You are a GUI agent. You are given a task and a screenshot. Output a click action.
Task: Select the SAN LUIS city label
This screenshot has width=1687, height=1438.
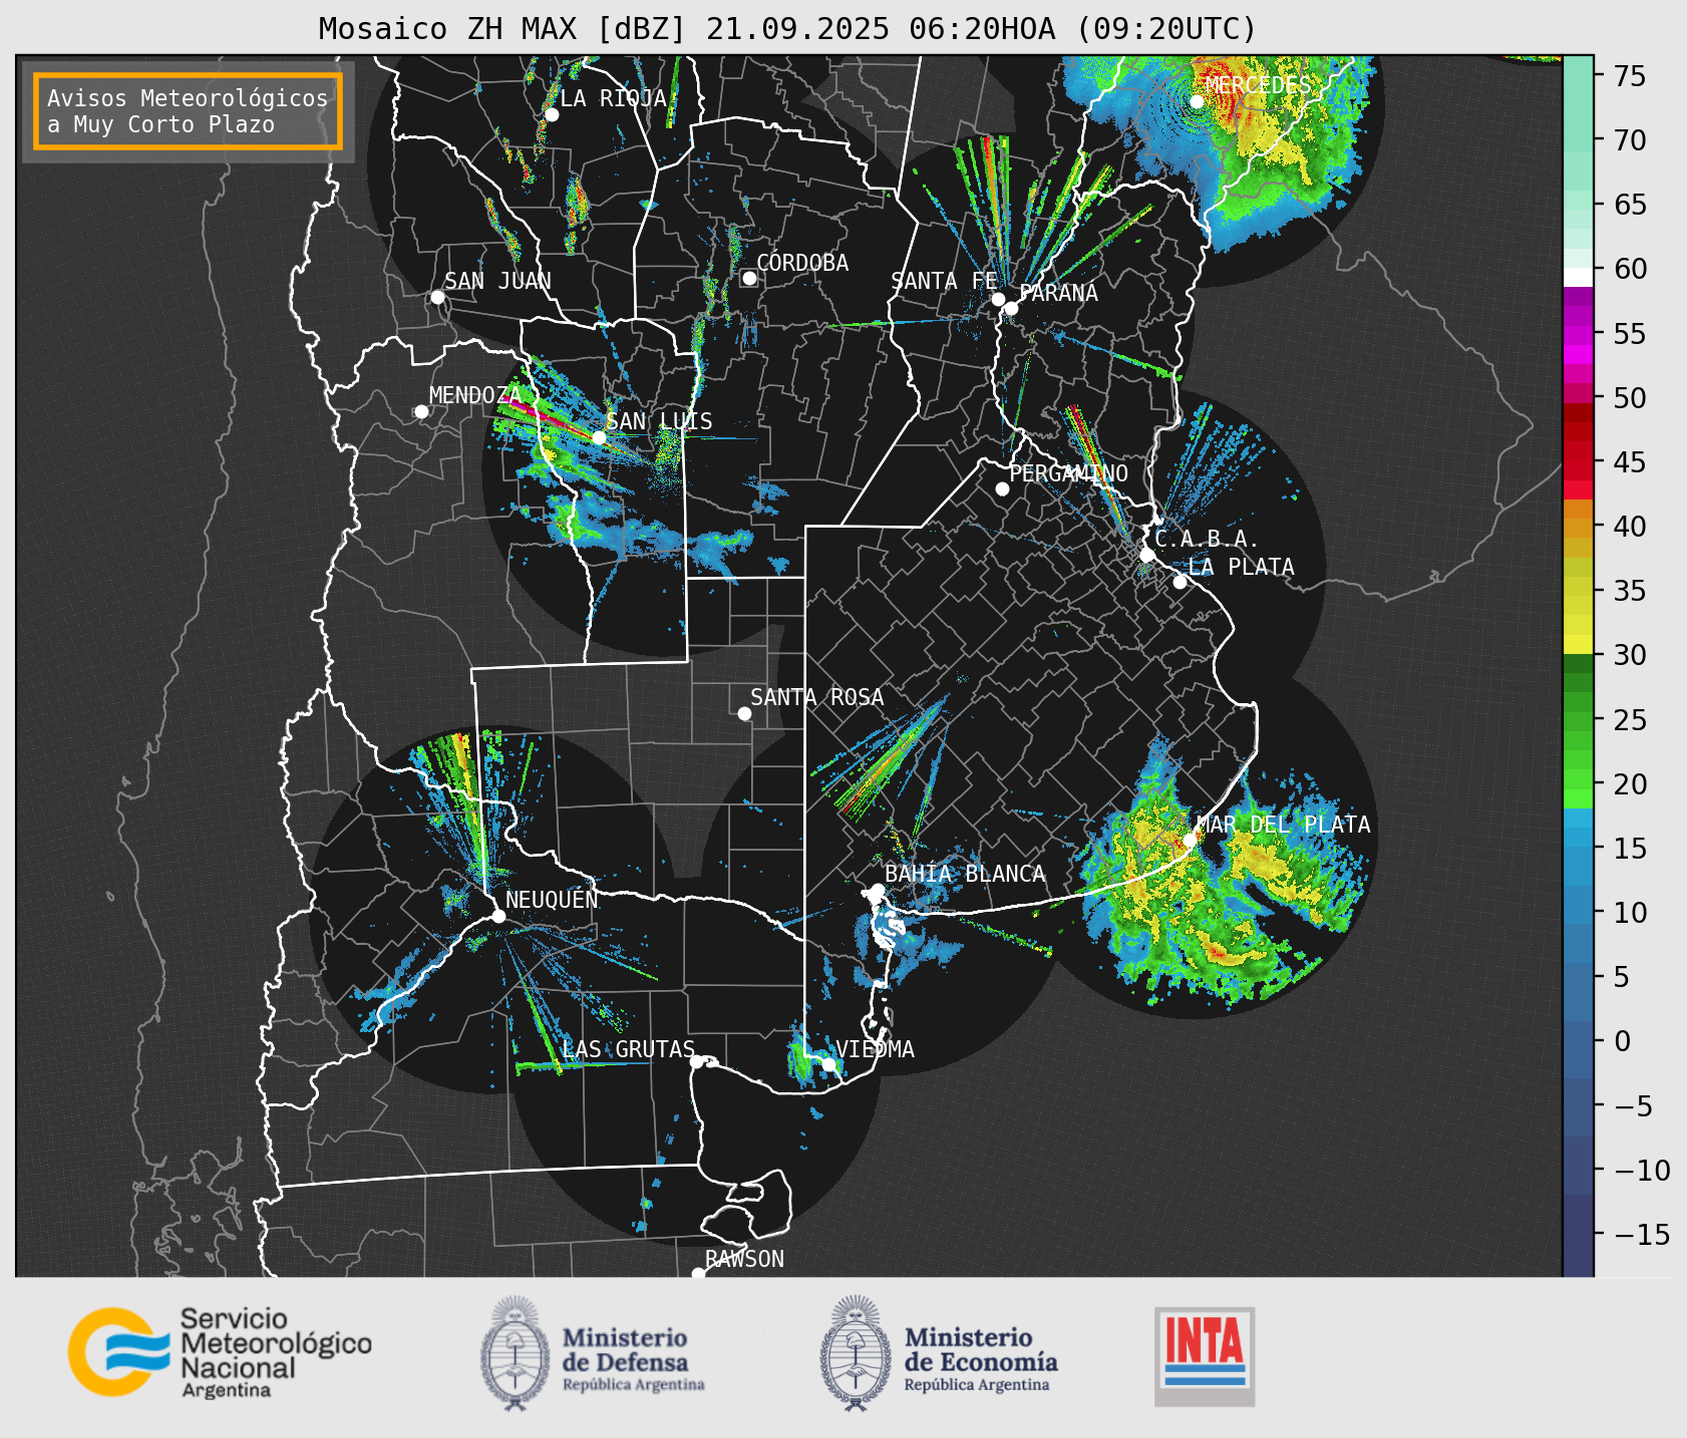660,421
